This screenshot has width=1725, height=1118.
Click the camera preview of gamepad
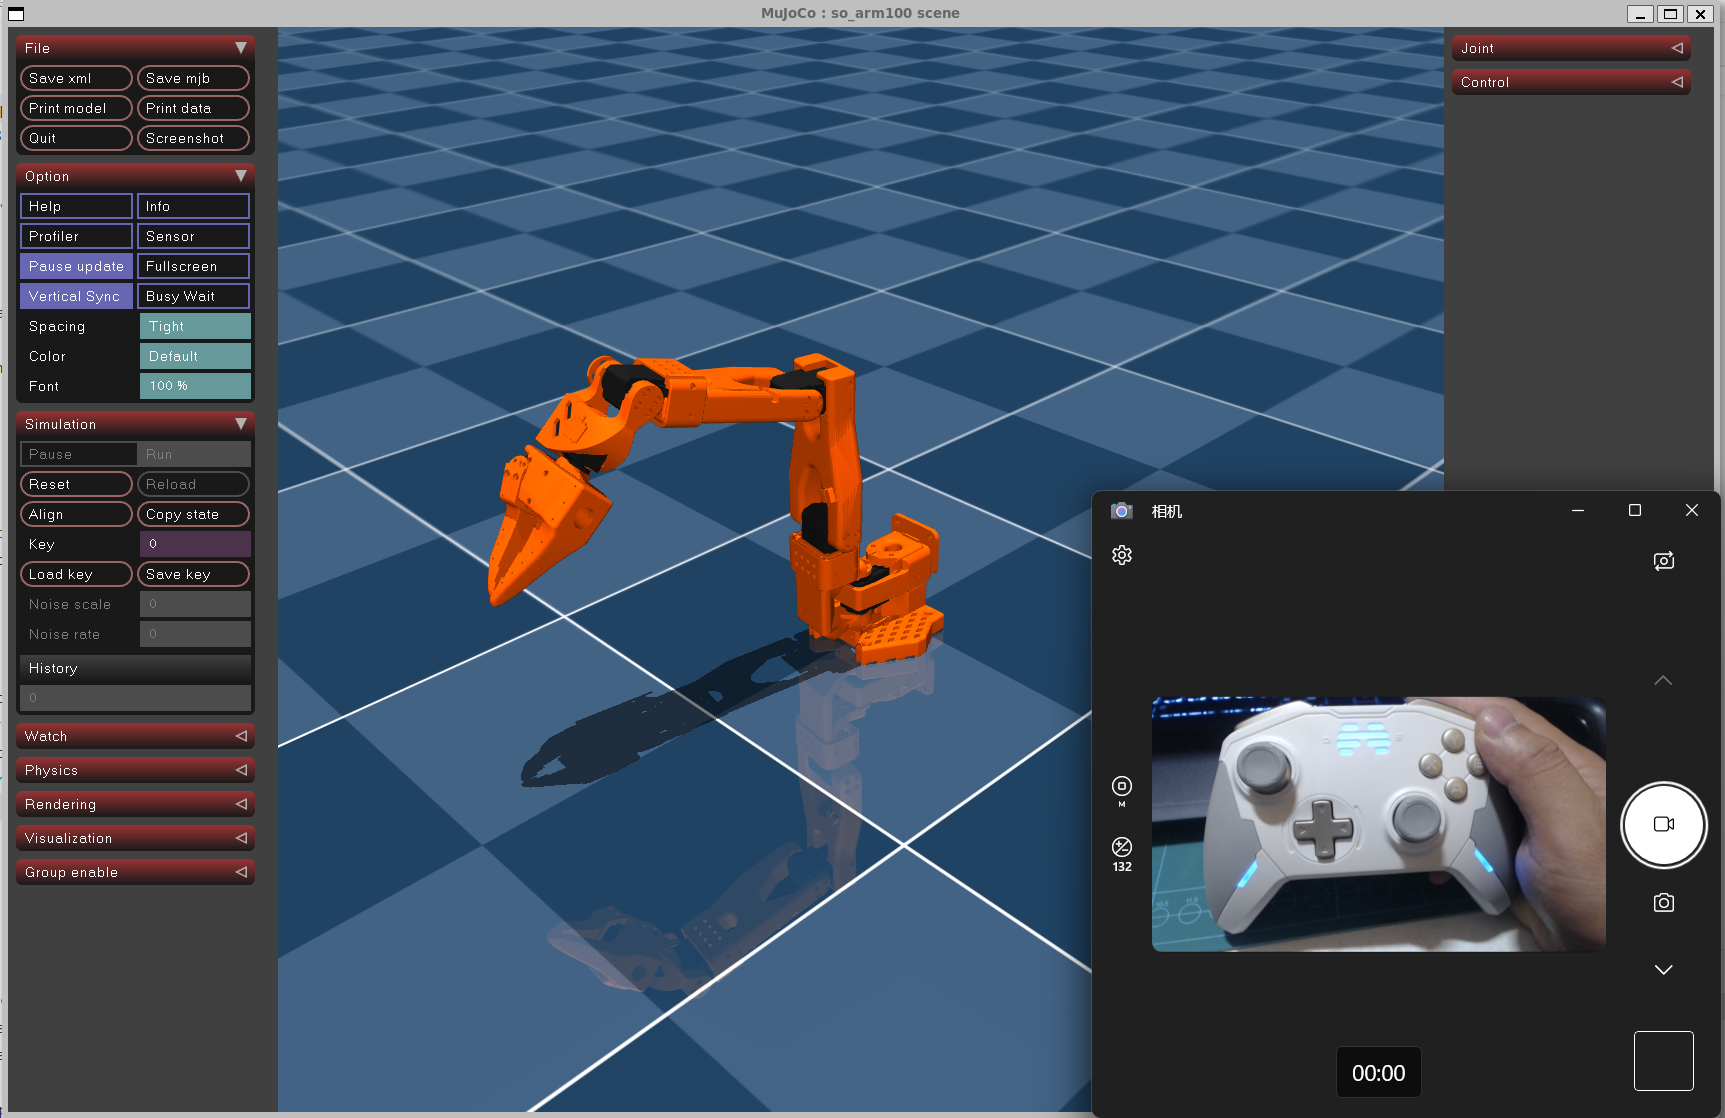tap(1379, 824)
